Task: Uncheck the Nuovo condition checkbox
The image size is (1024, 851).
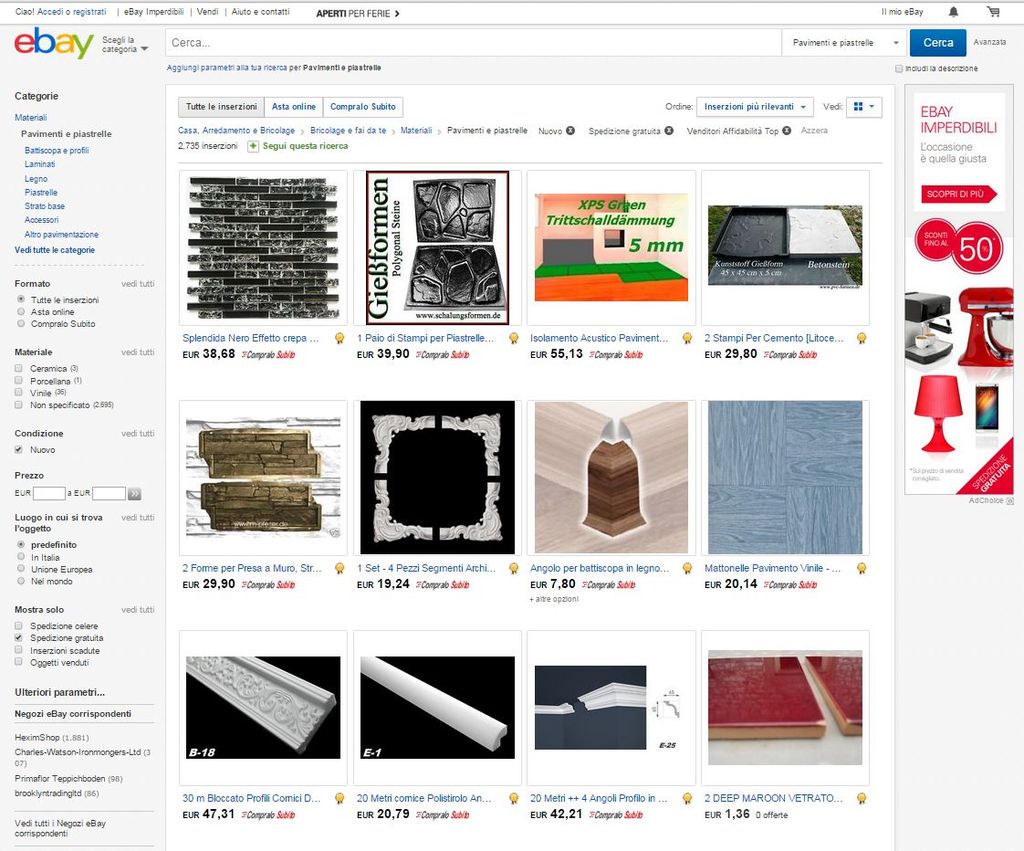Action: [19, 450]
